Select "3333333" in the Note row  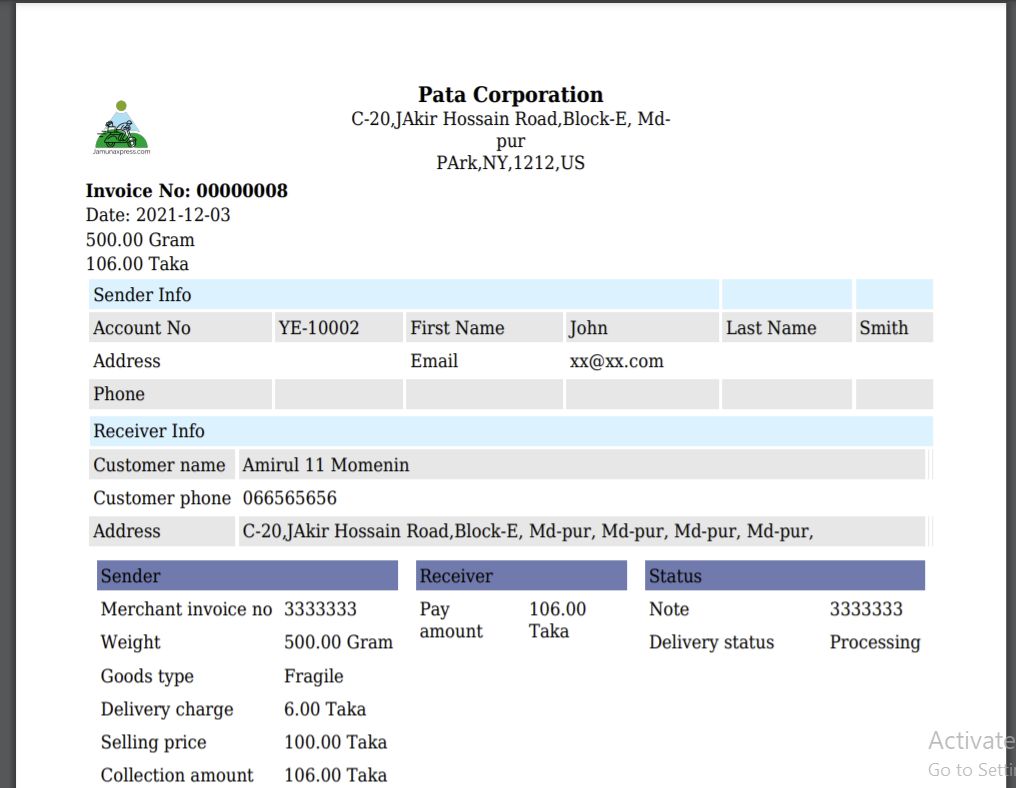[x=866, y=609]
